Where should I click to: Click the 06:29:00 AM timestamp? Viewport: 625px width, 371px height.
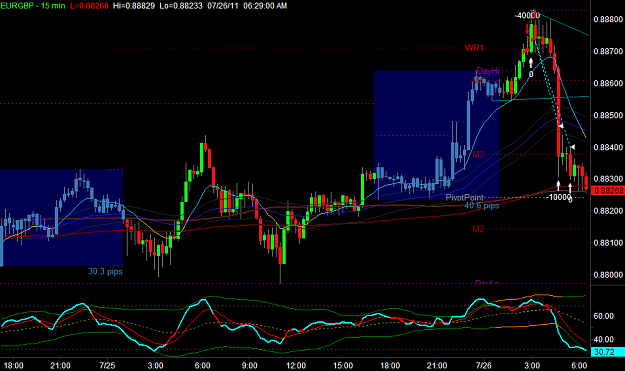coord(265,6)
